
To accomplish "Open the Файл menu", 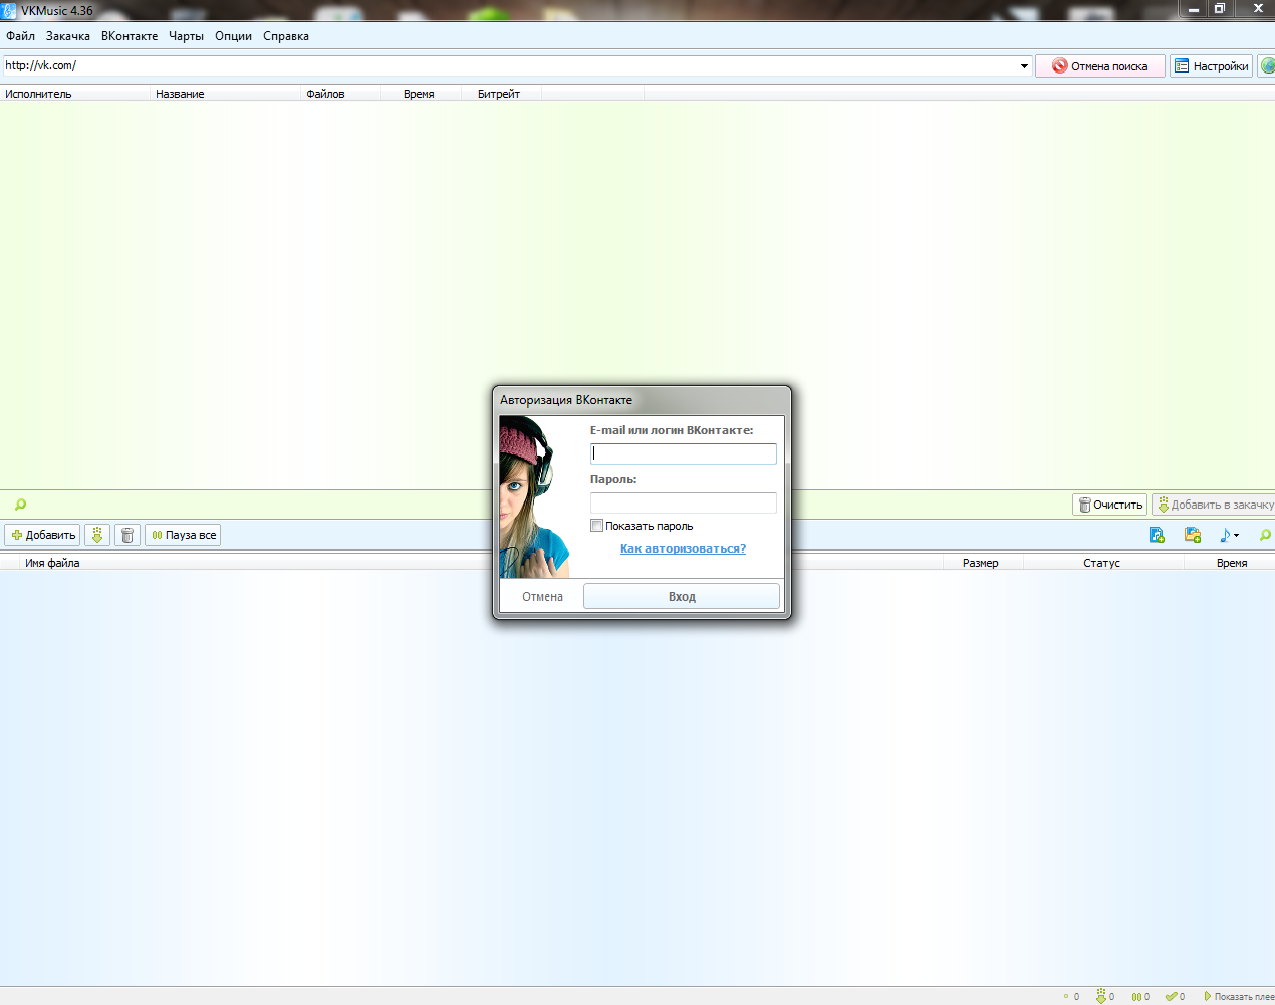I will [20, 36].
